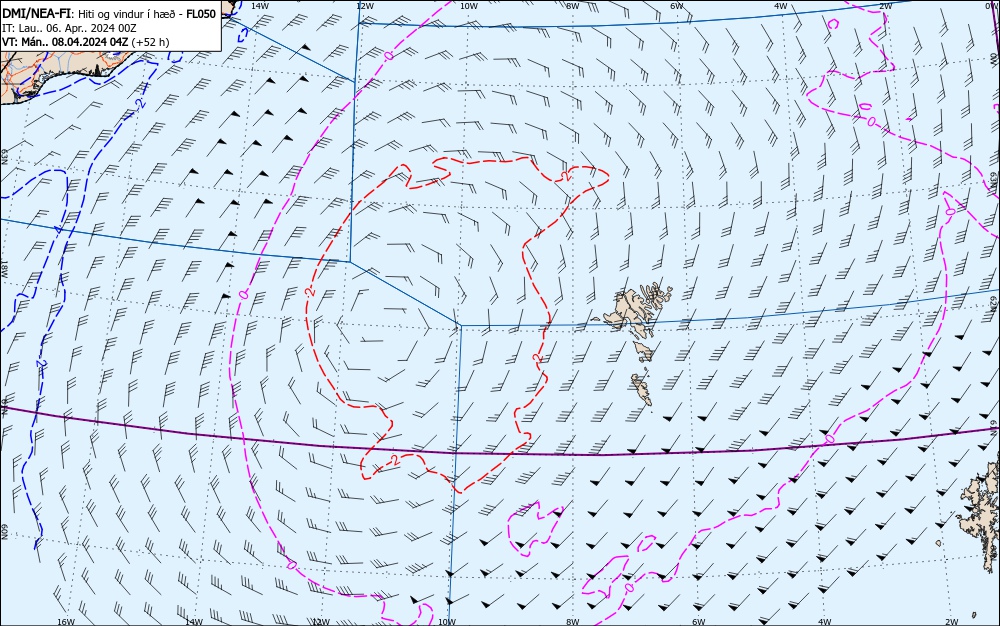1000x626 pixels.
Task: Click the '4W' longitude label along the top edge
Action: (x=781, y=5)
